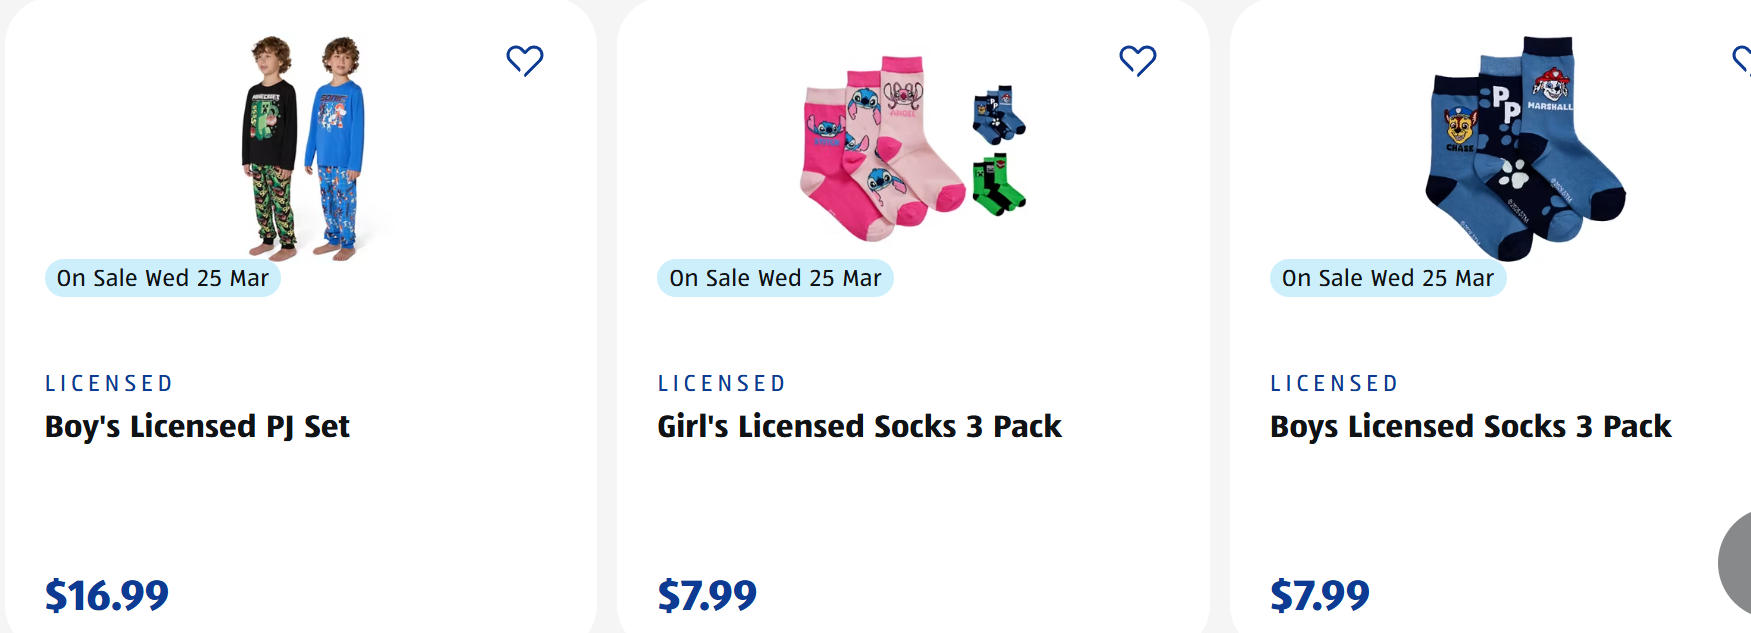Click the $7.99 price under Girl's Socks
This screenshot has height=633, width=1751.
click(707, 596)
